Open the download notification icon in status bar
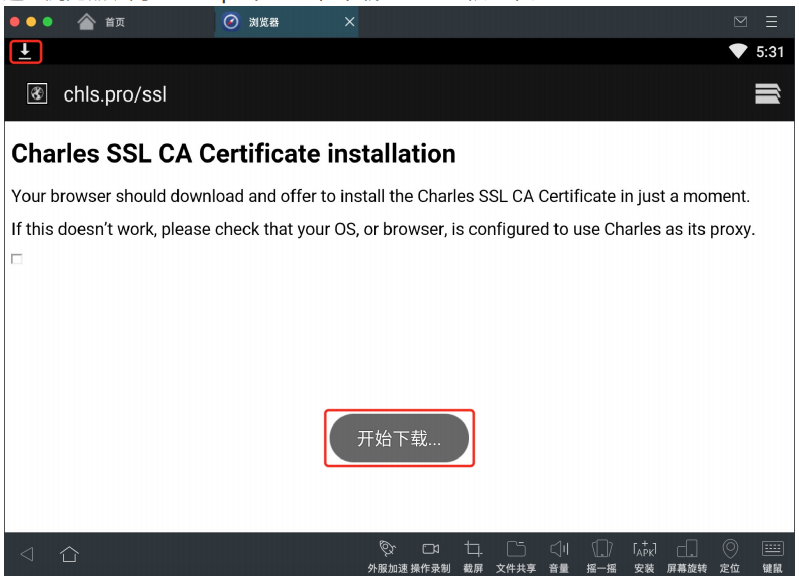799x581 pixels. coord(25,51)
